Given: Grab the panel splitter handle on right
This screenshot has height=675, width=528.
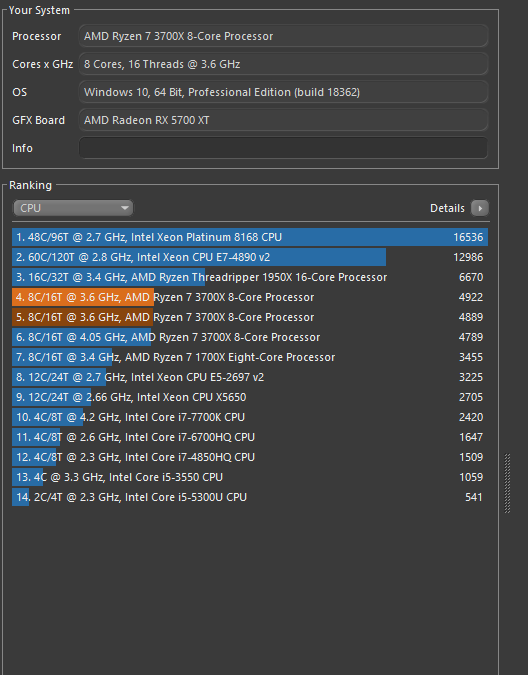Looking at the screenshot, I should coord(507,483).
